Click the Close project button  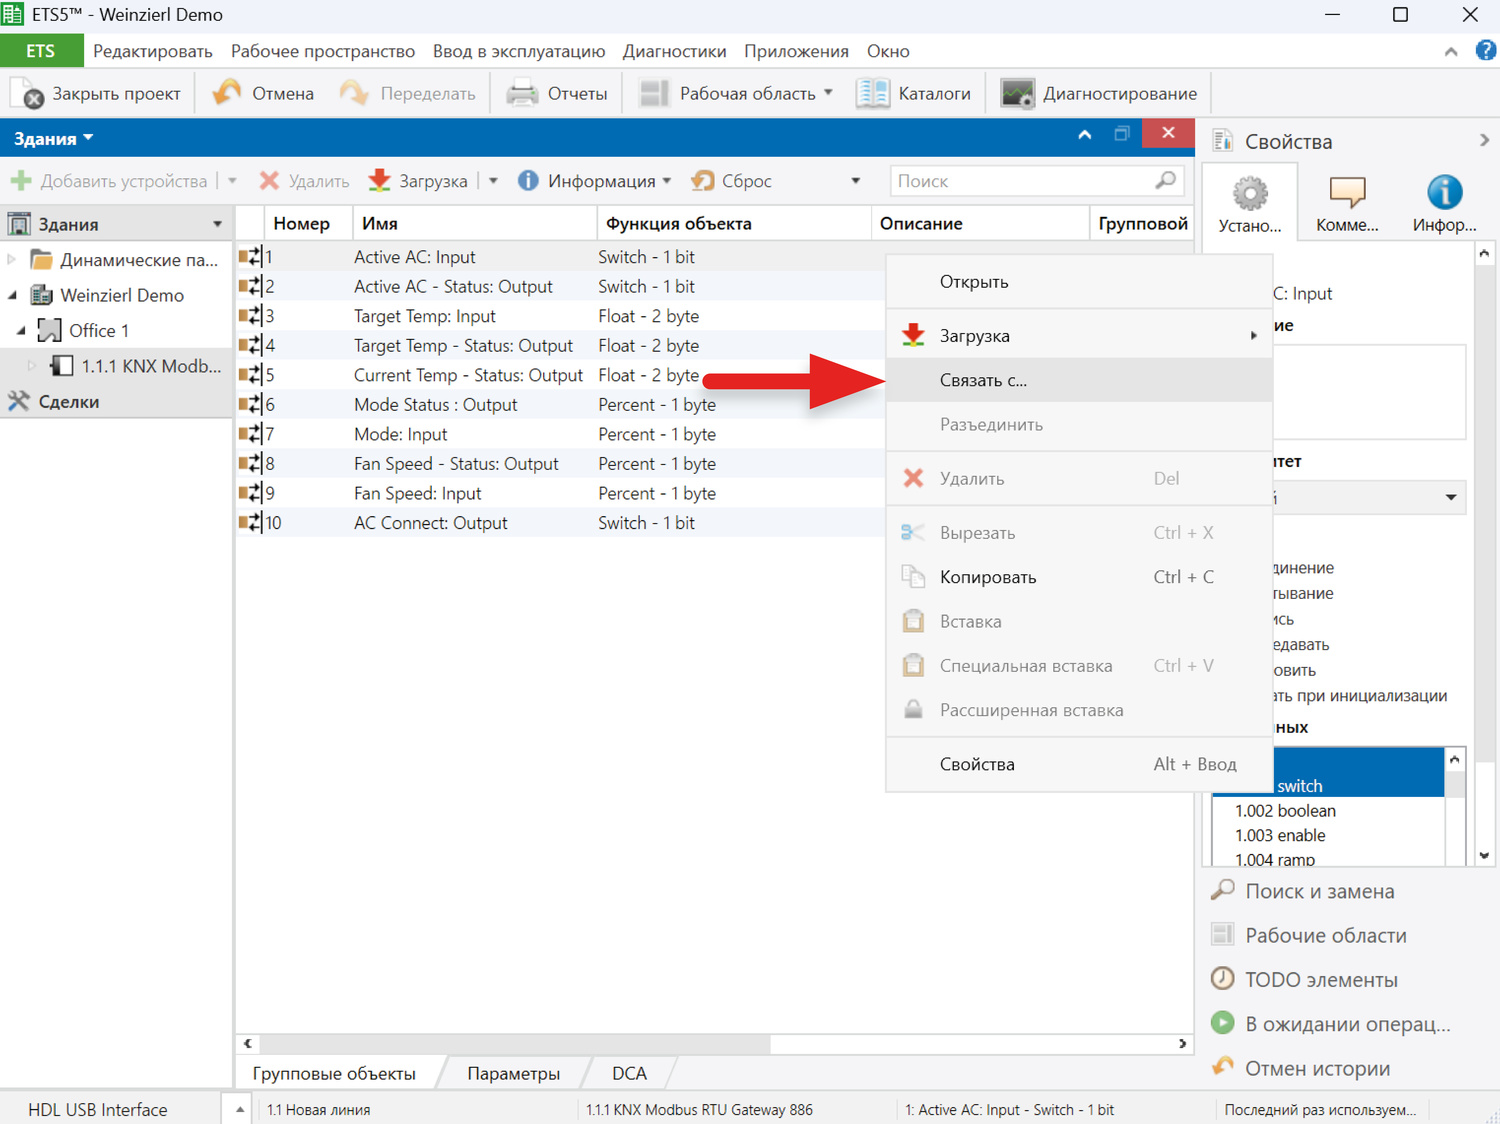[97, 93]
